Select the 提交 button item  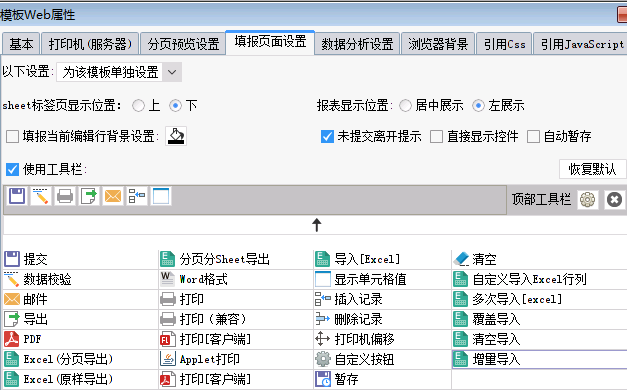click(80, 259)
